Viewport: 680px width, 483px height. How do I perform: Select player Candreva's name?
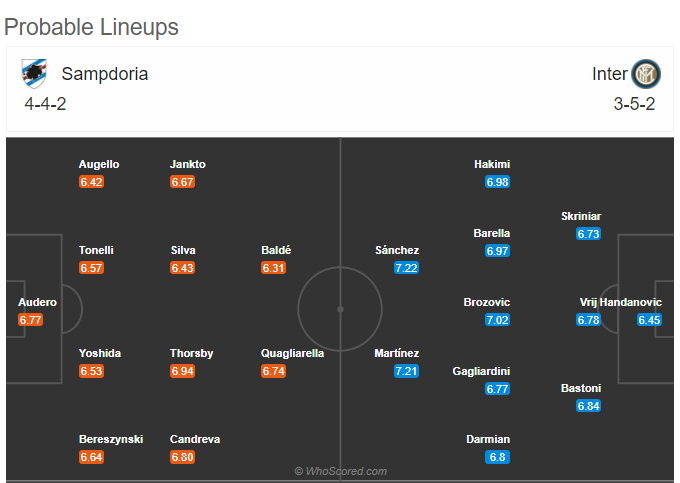click(x=195, y=439)
